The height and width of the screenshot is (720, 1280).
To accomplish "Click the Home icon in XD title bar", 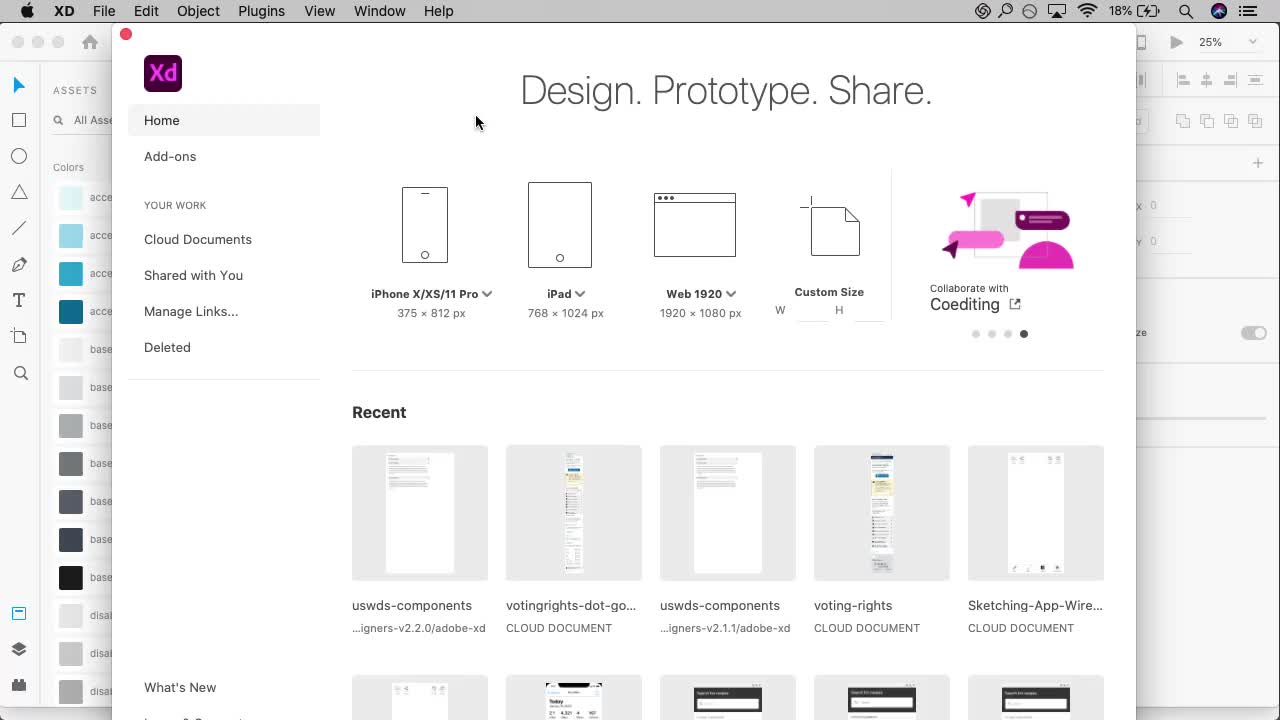I will [90, 42].
